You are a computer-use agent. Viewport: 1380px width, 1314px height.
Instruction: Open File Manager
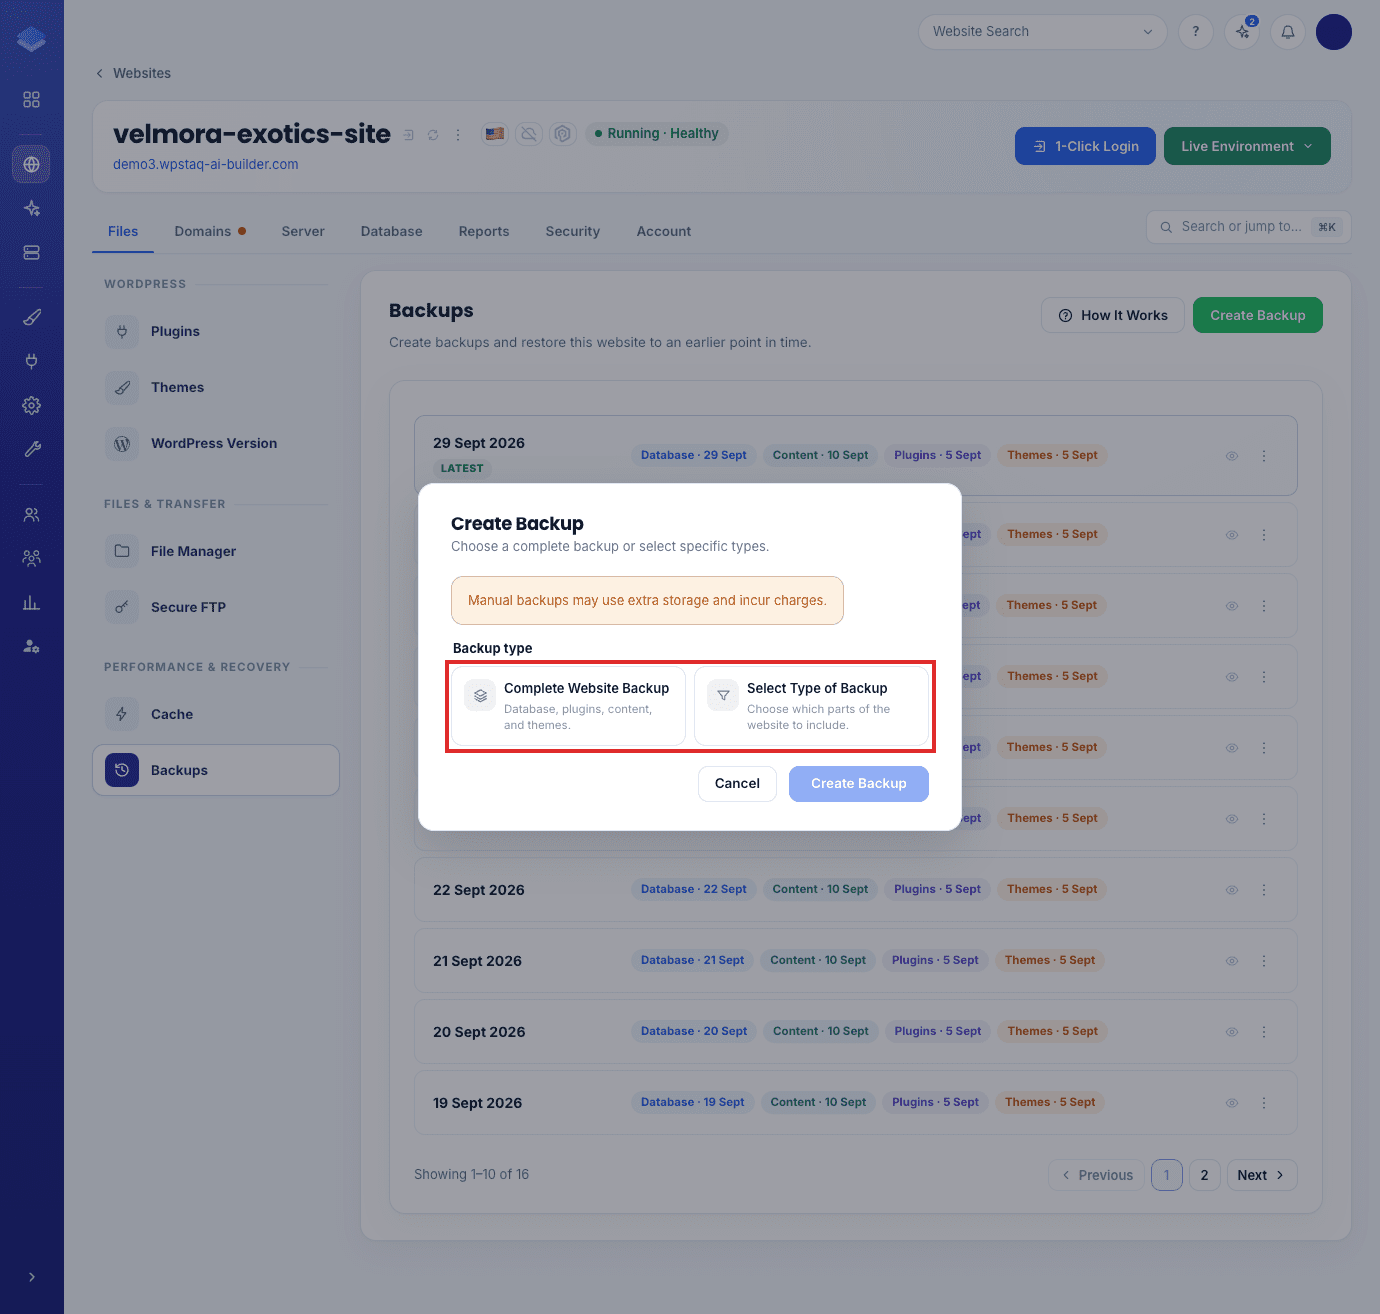coord(216,551)
